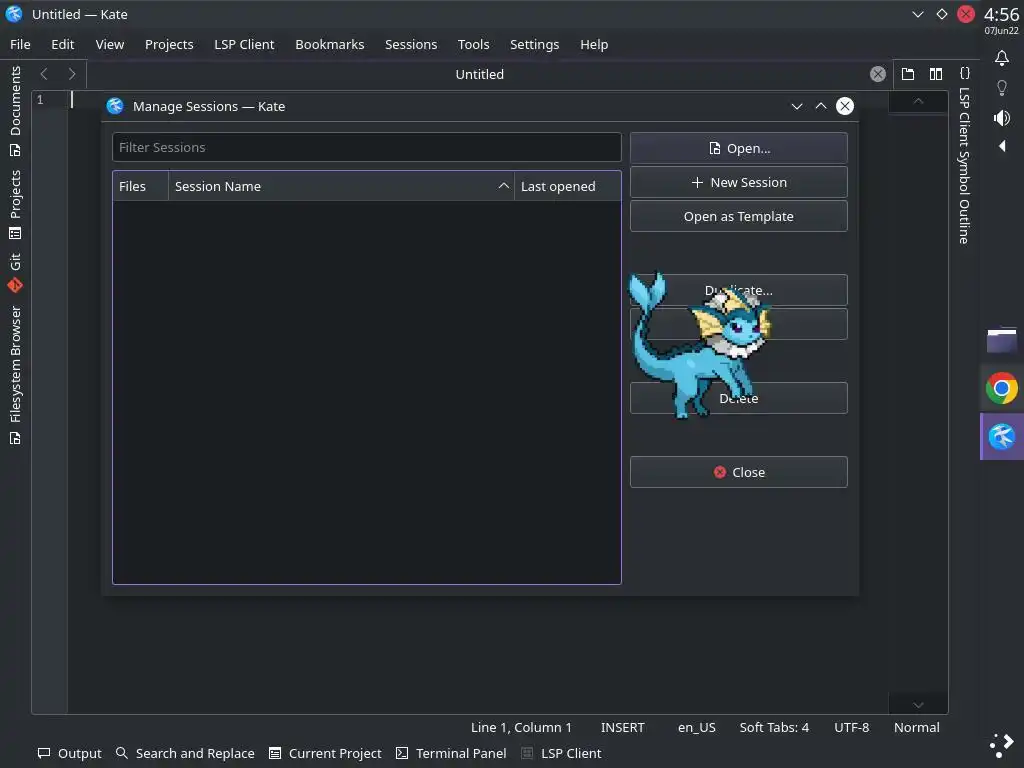Open the Documents sidebar panel
The width and height of the screenshot is (1024, 768).
(x=15, y=111)
